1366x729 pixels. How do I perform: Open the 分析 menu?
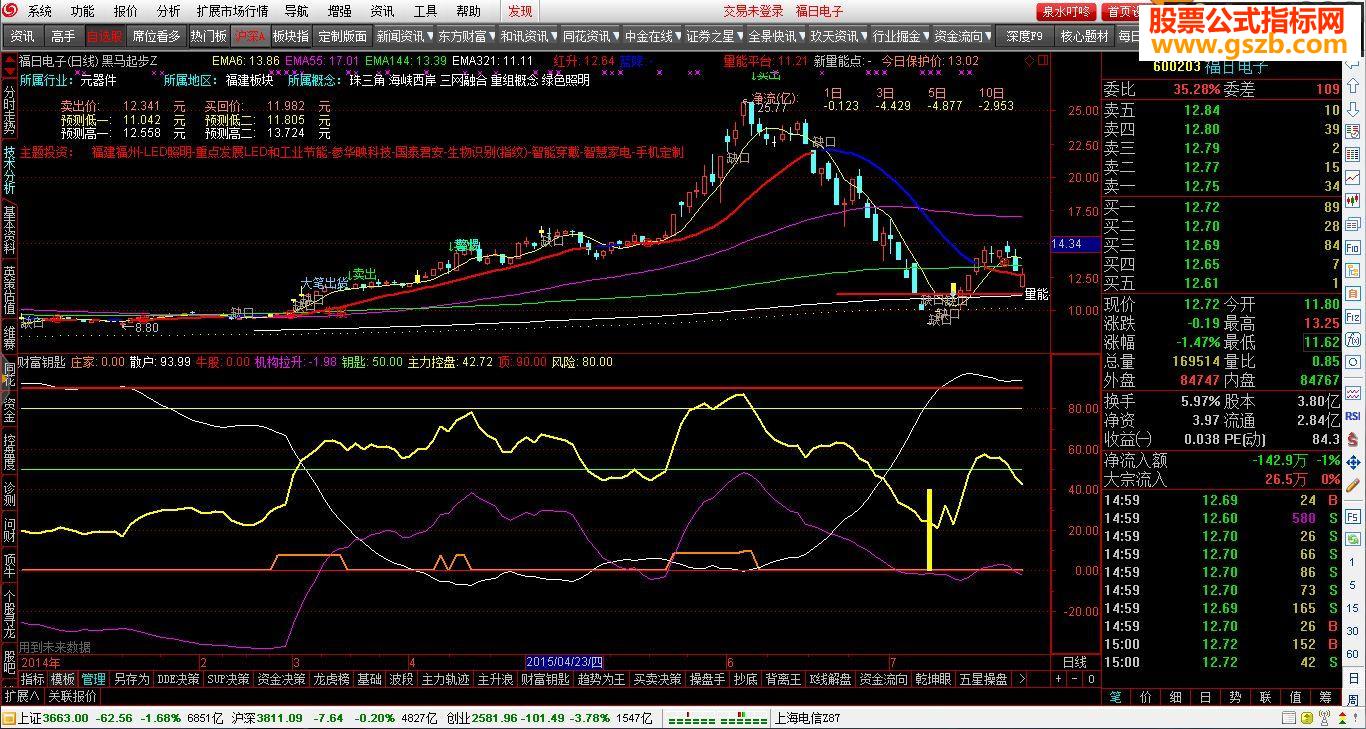169,11
